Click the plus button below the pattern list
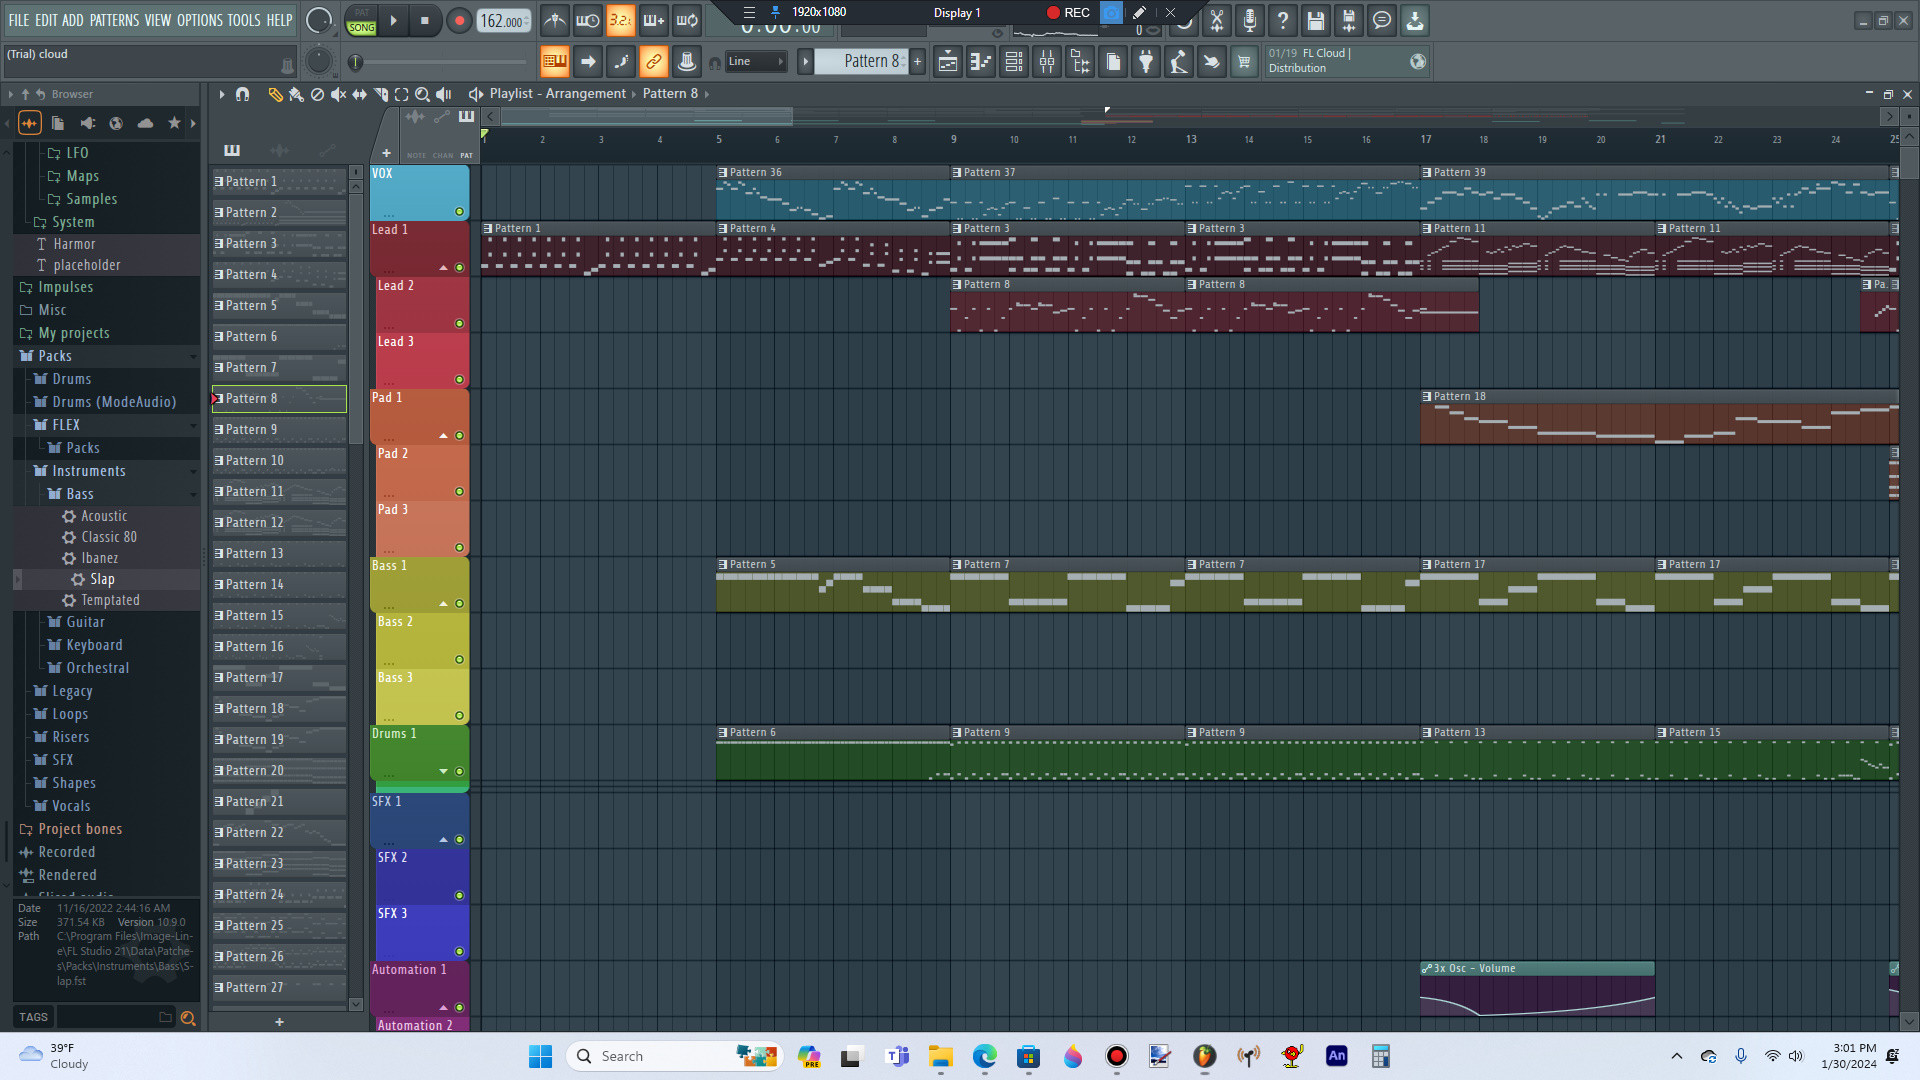The width and height of the screenshot is (1920, 1080). [x=280, y=1022]
